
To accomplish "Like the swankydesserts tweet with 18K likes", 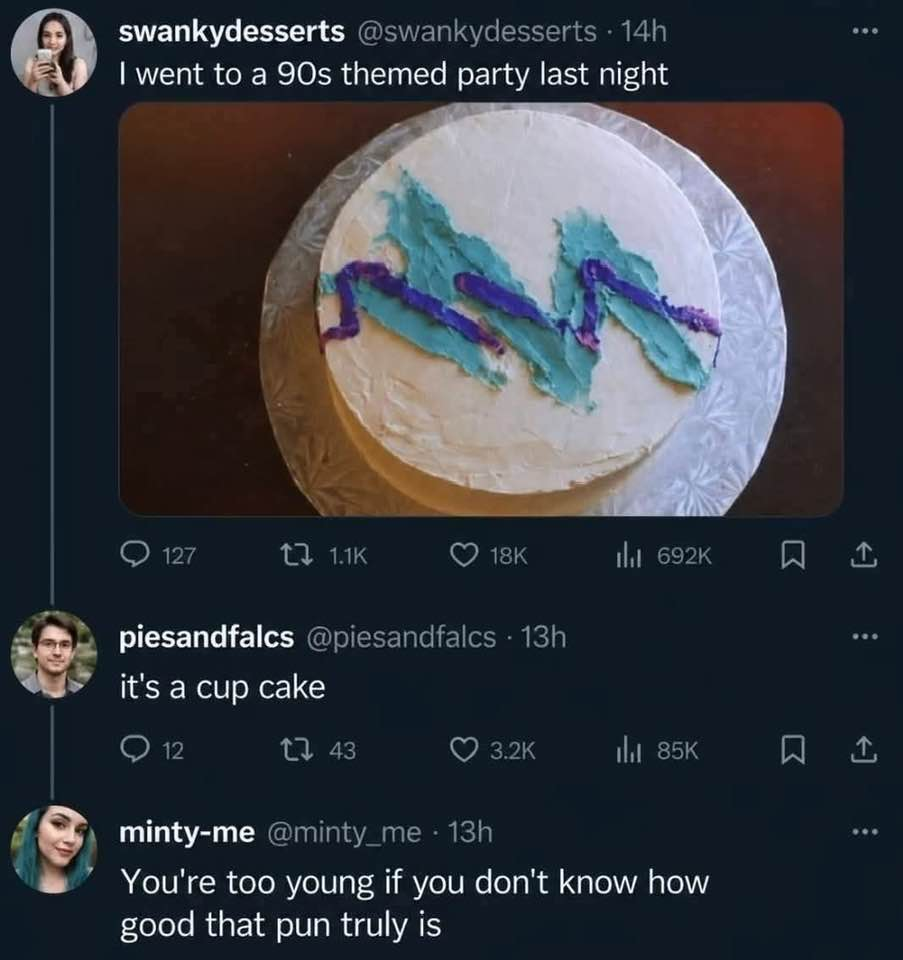I will [488, 555].
